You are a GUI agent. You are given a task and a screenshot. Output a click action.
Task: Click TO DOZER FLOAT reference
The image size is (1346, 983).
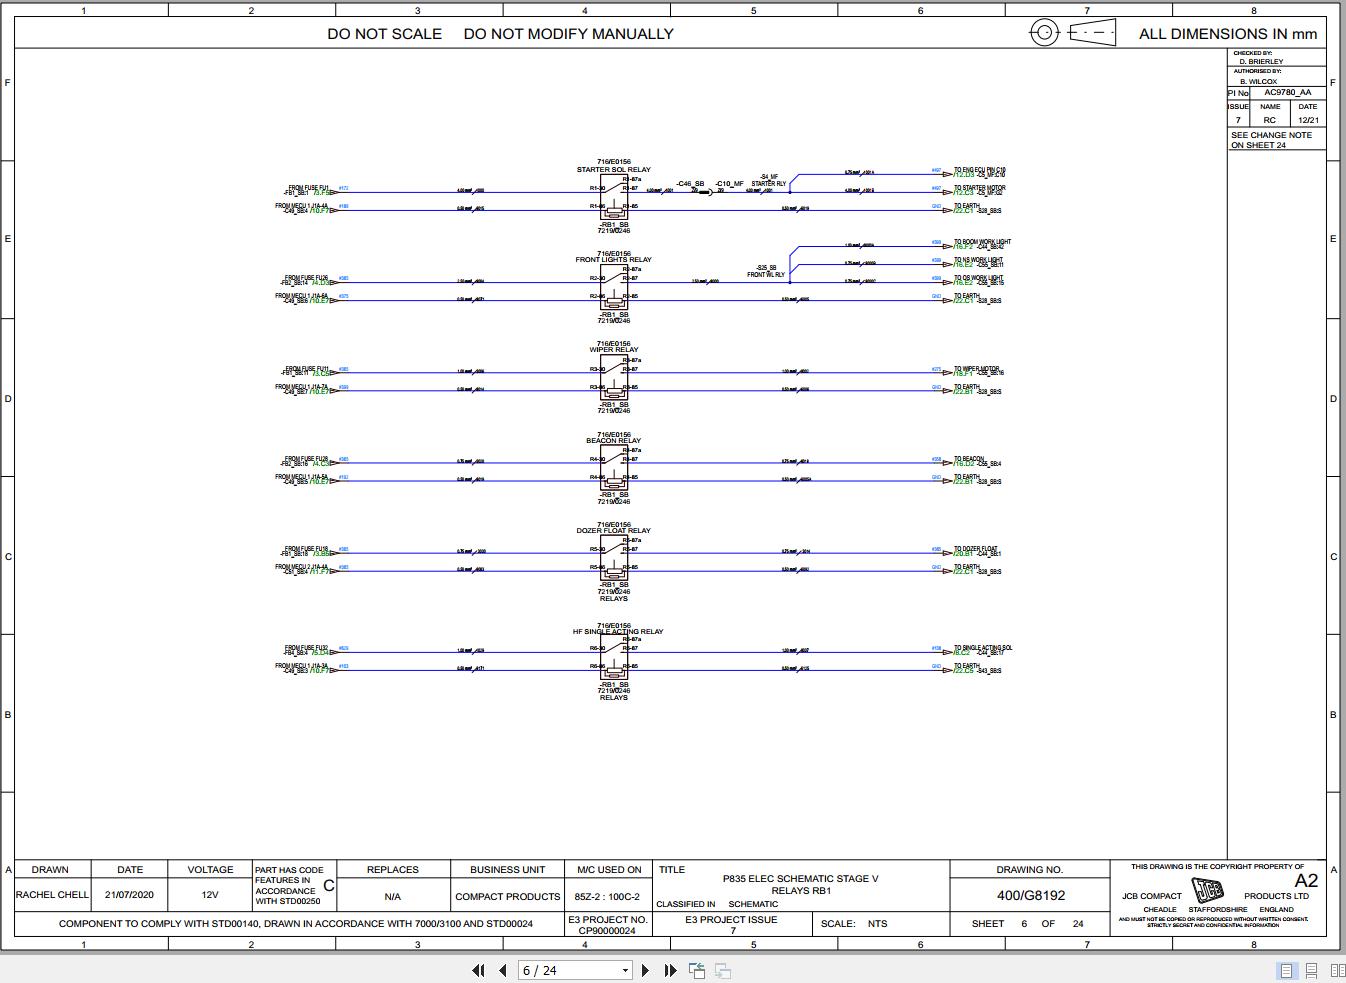[975, 549]
